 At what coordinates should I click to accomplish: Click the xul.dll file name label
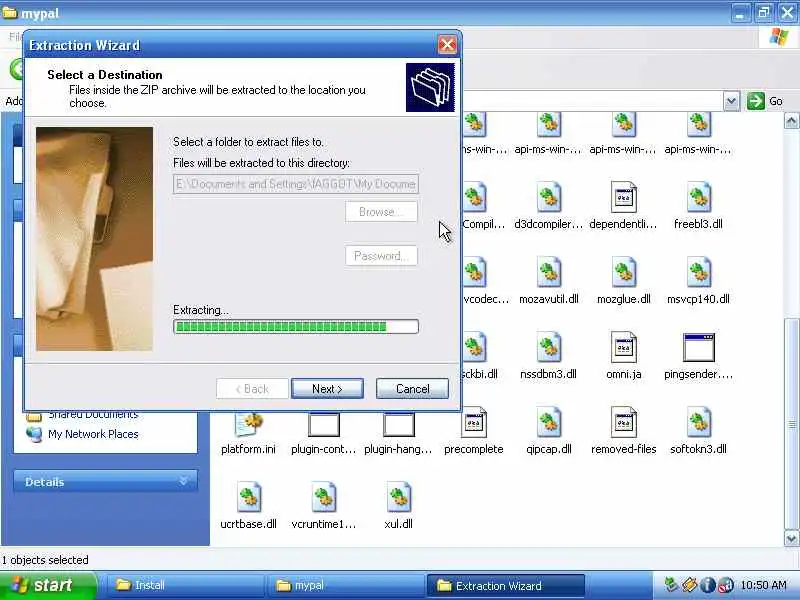398,524
